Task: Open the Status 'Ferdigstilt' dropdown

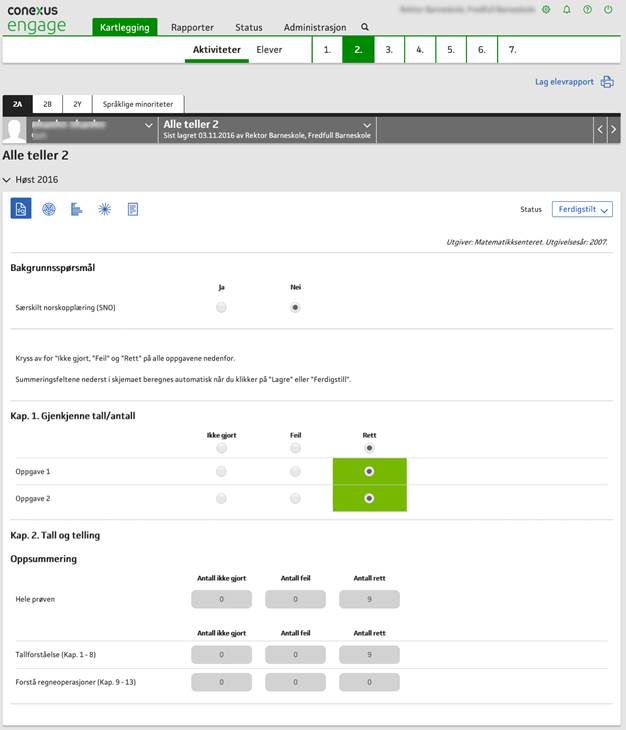Action: point(582,209)
